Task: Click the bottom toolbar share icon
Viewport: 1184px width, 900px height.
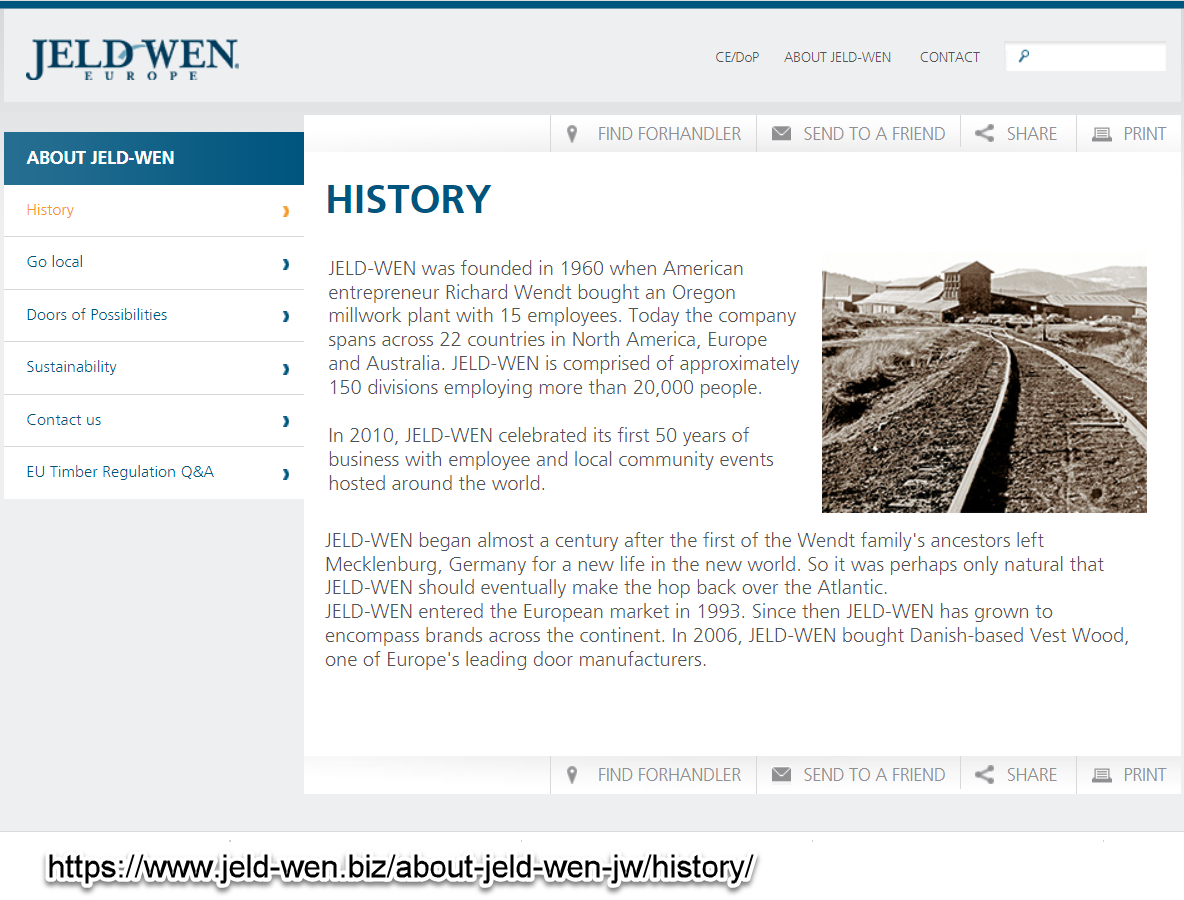Action: click(984, 775)
